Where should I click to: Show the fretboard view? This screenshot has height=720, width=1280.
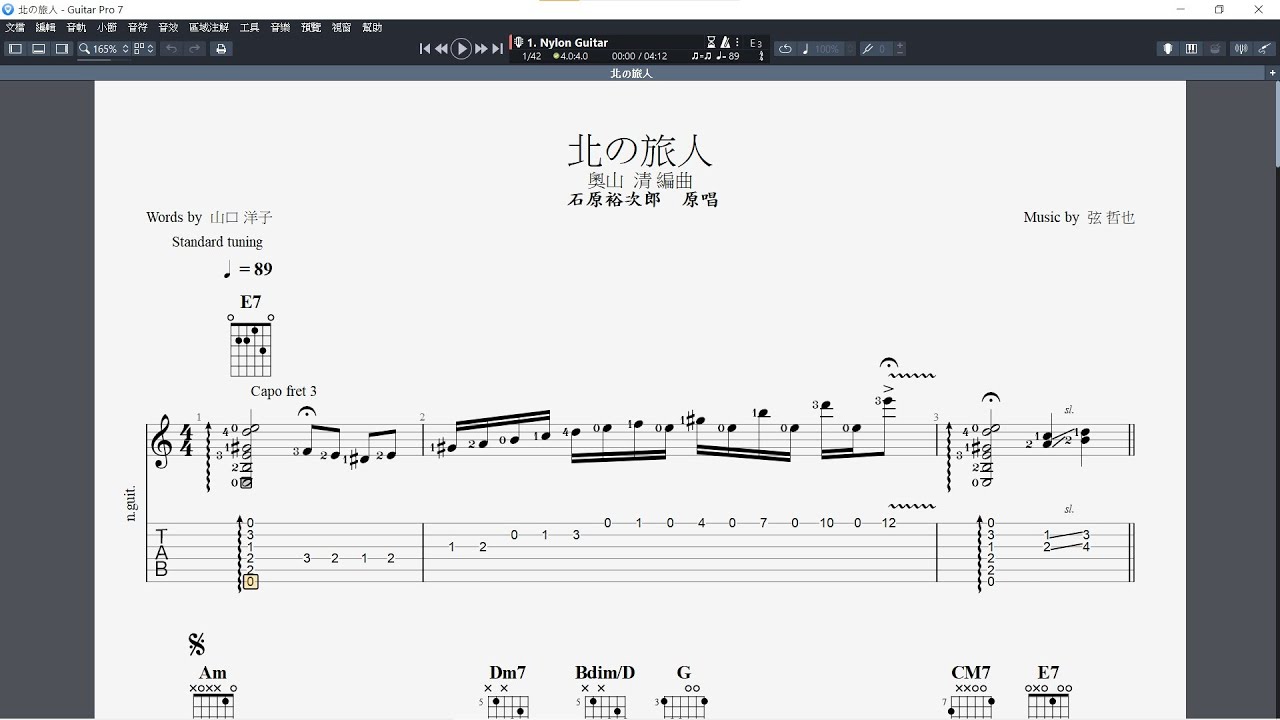tap(1167, 49)
